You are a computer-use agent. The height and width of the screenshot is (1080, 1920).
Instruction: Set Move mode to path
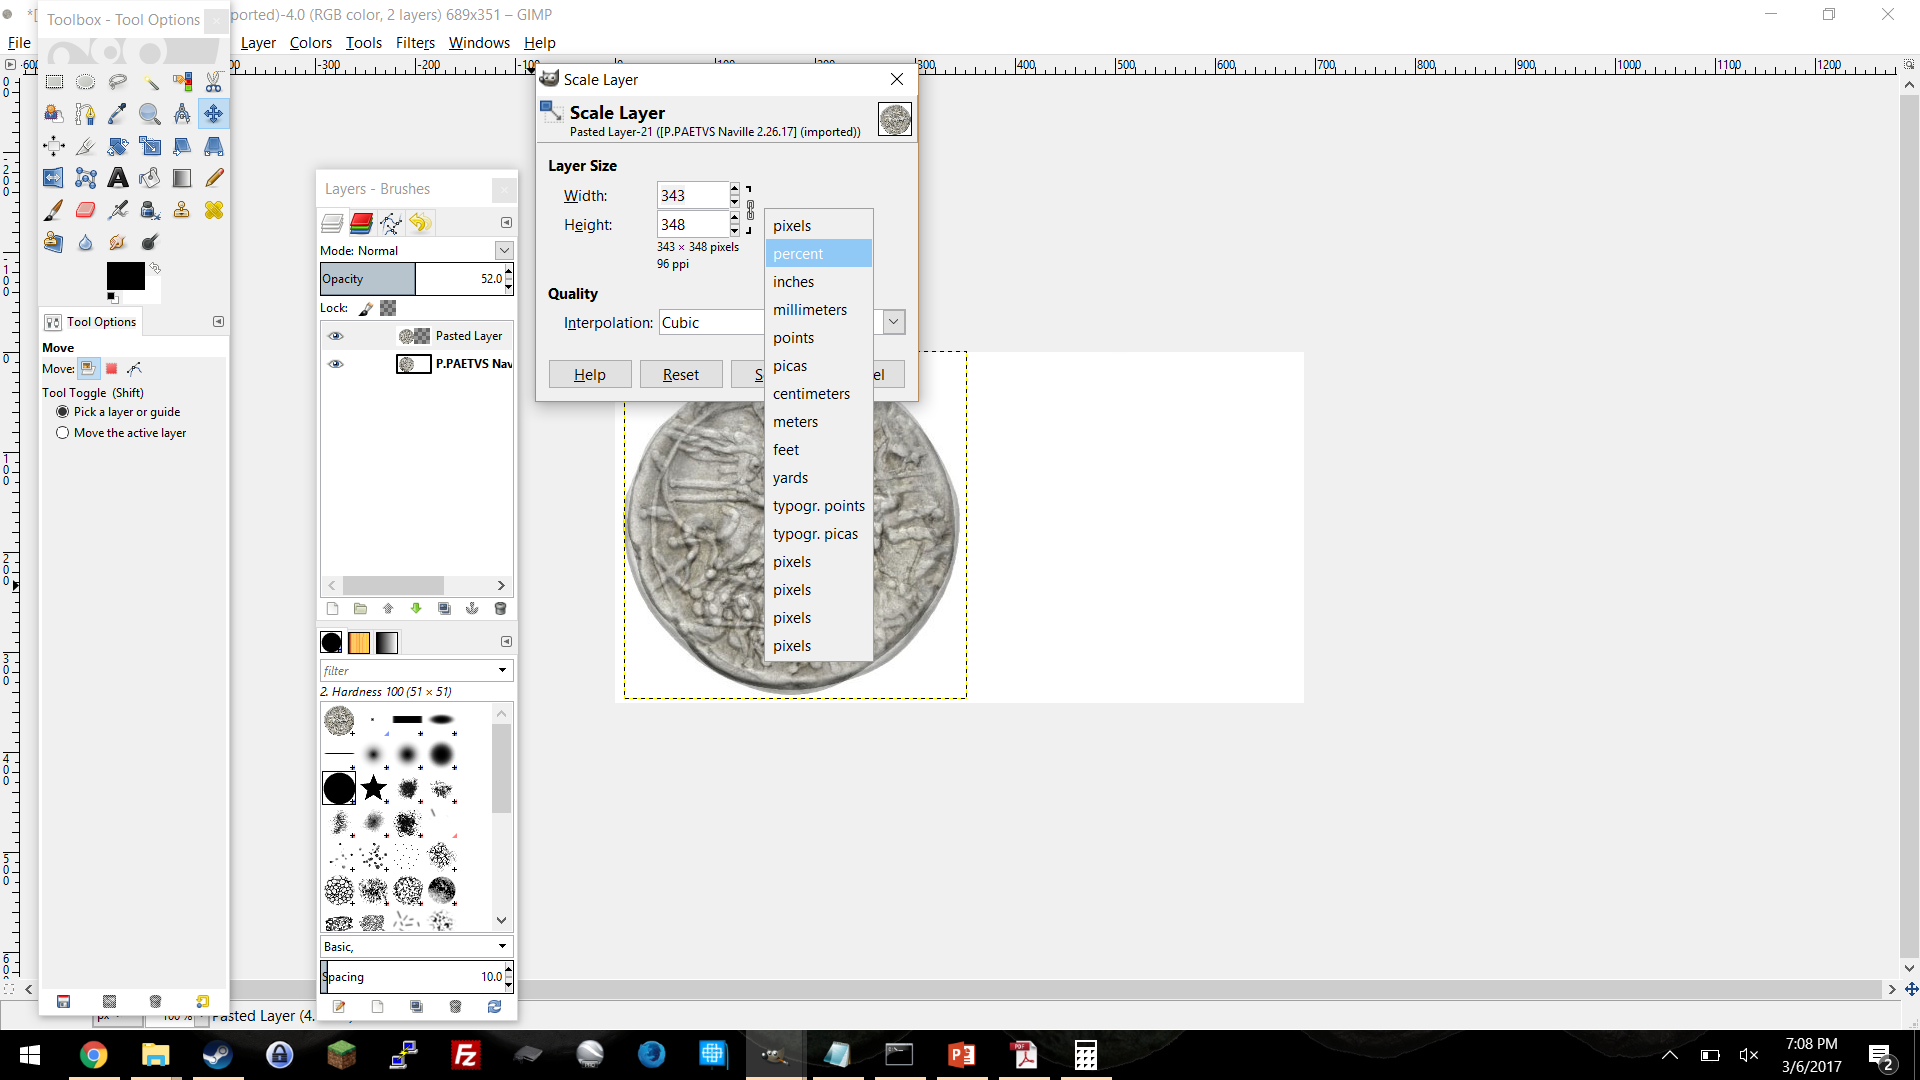[135, 369]
